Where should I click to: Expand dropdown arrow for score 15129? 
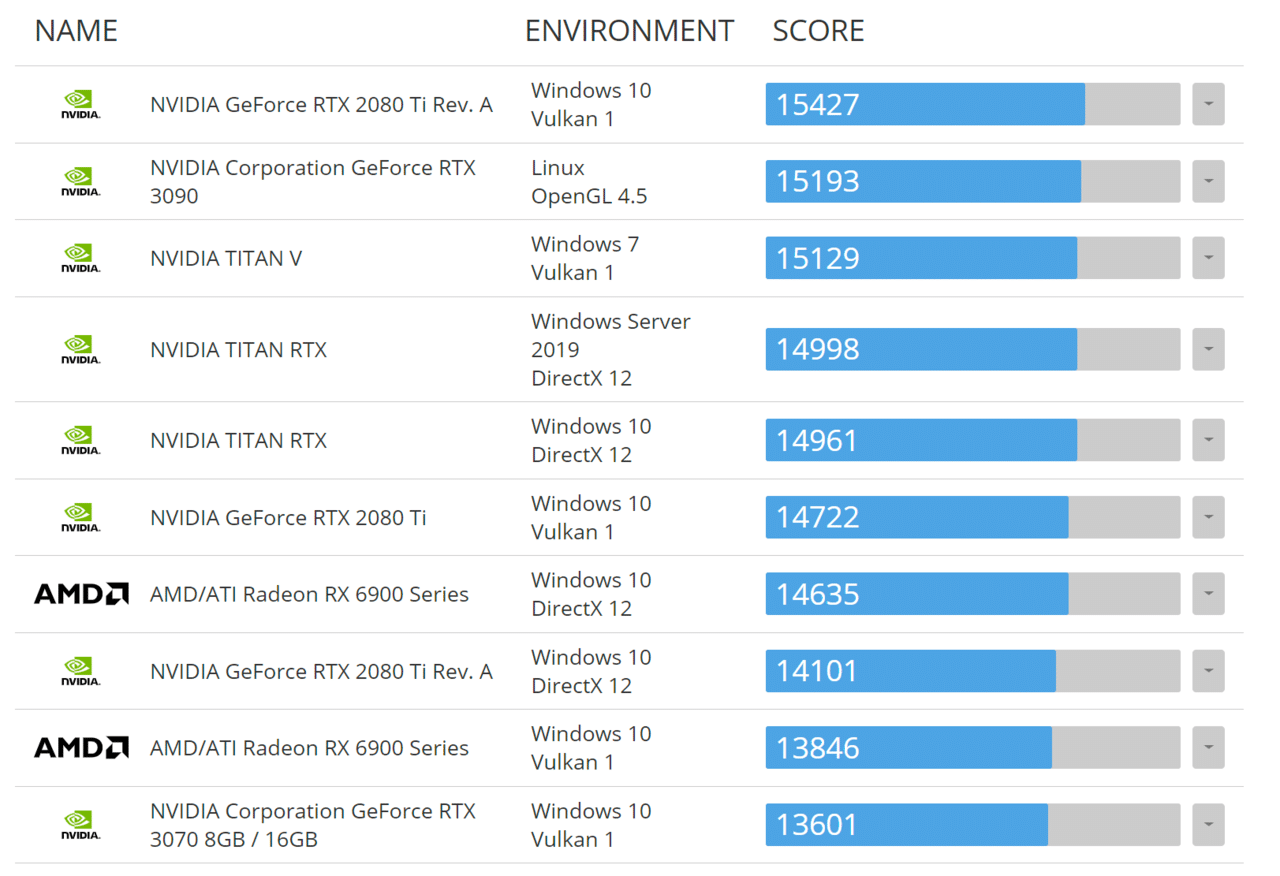coord(1208,258)
